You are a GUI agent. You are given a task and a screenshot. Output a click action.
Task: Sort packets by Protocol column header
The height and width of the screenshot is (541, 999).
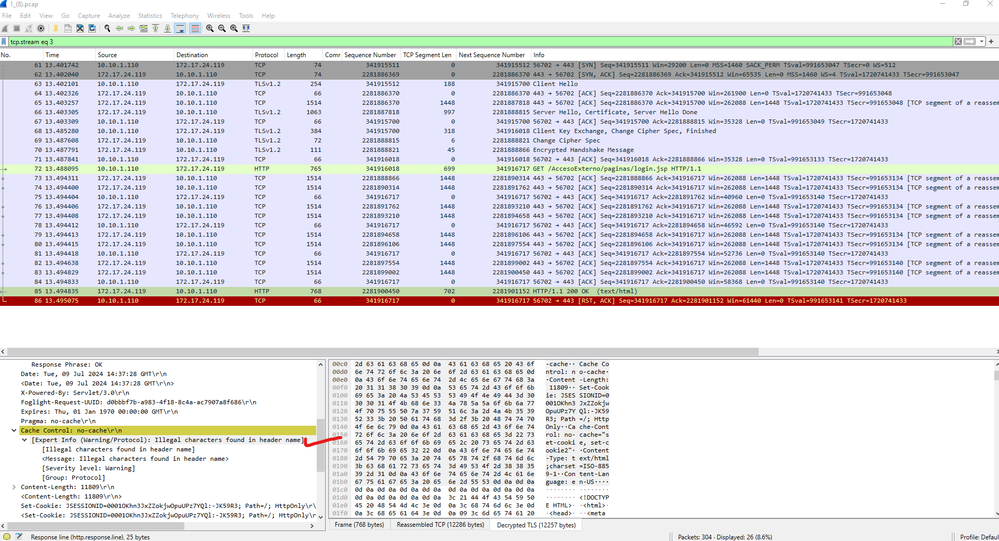click(x=266, y=55)
